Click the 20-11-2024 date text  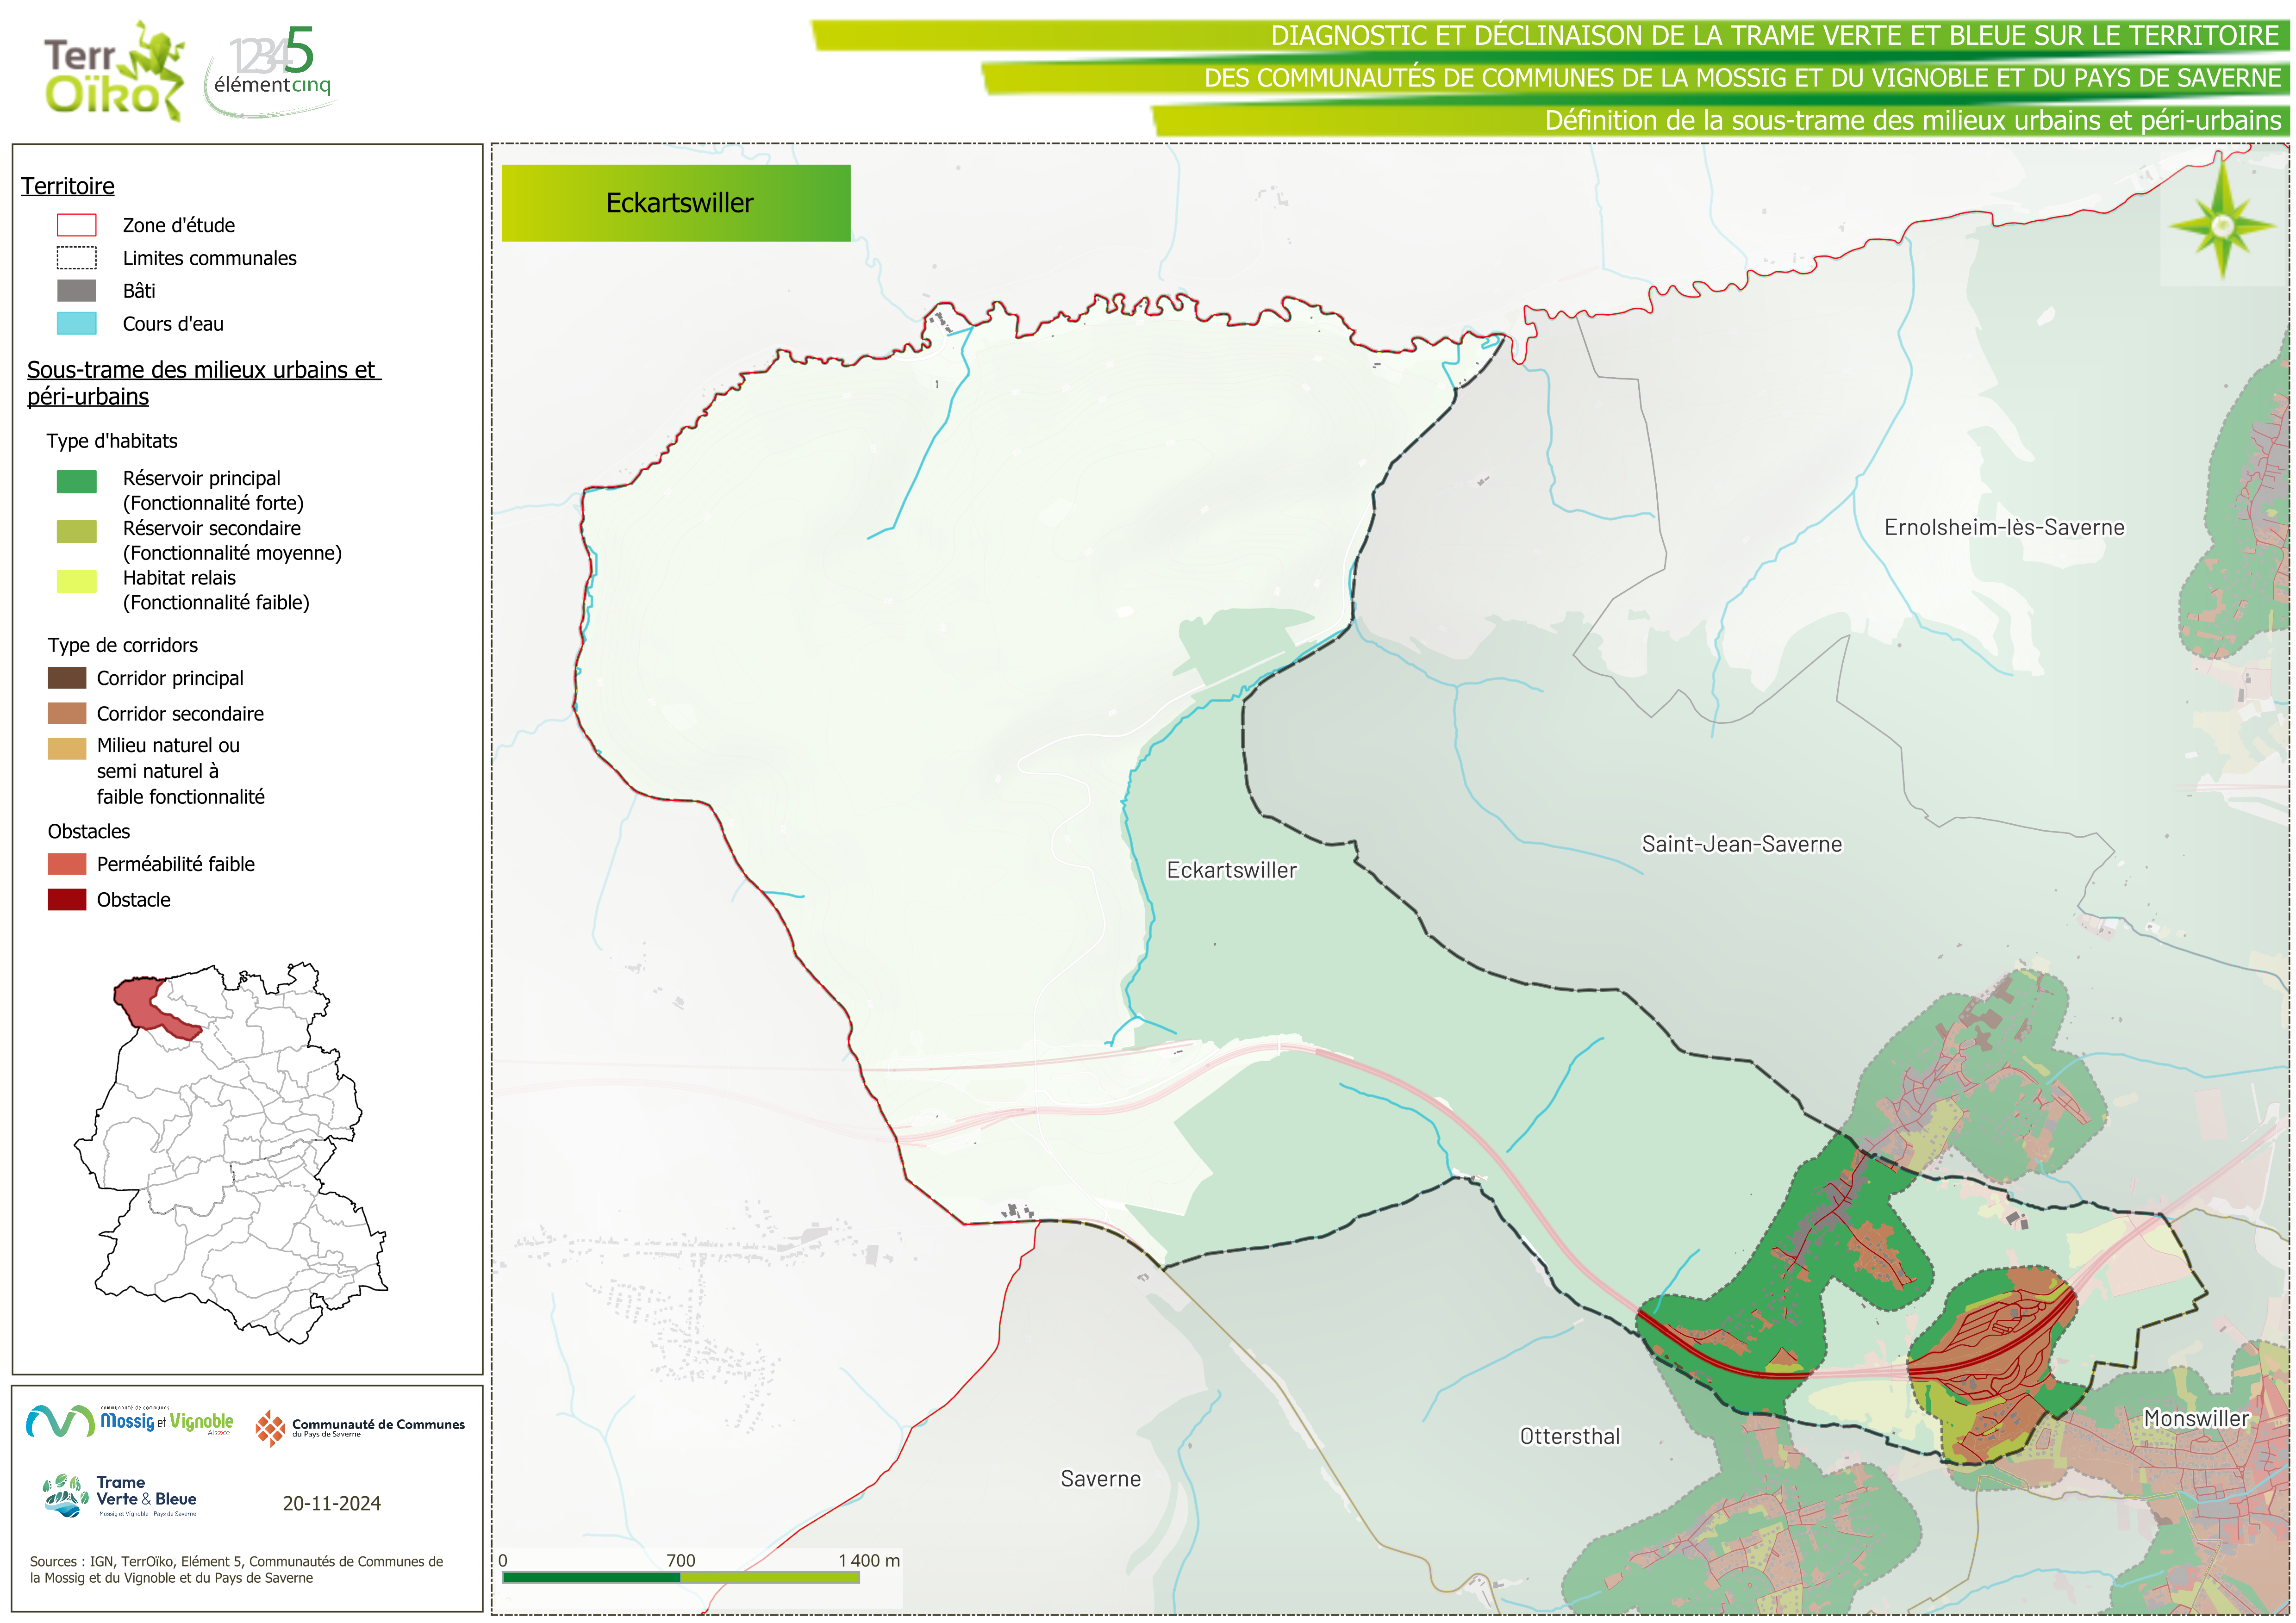click(331, 1503)
